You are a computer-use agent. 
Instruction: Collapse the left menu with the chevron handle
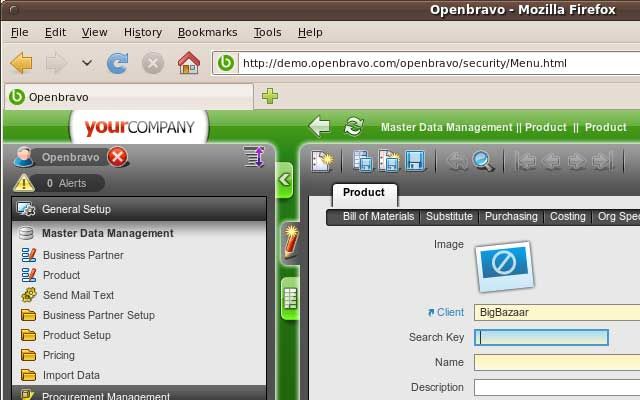pyautogui.click(x=284, y=180)
